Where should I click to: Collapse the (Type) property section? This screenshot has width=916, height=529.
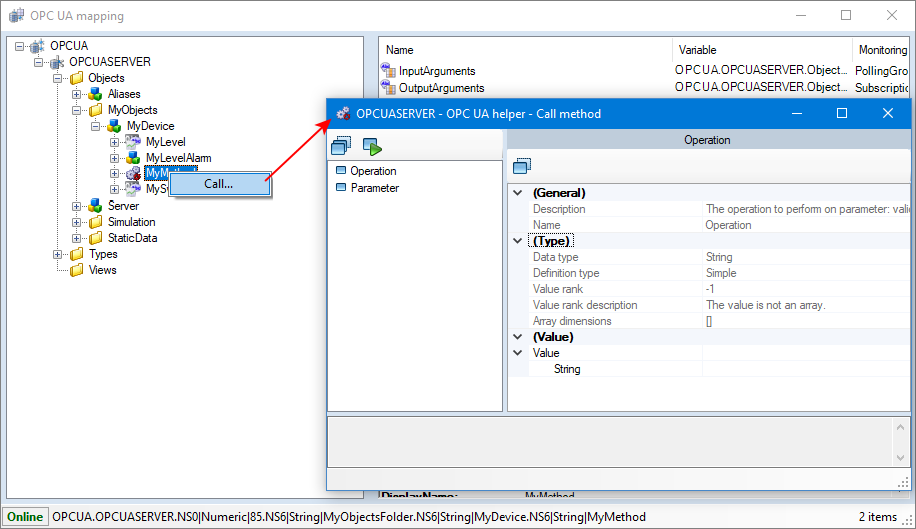(517, 241)
